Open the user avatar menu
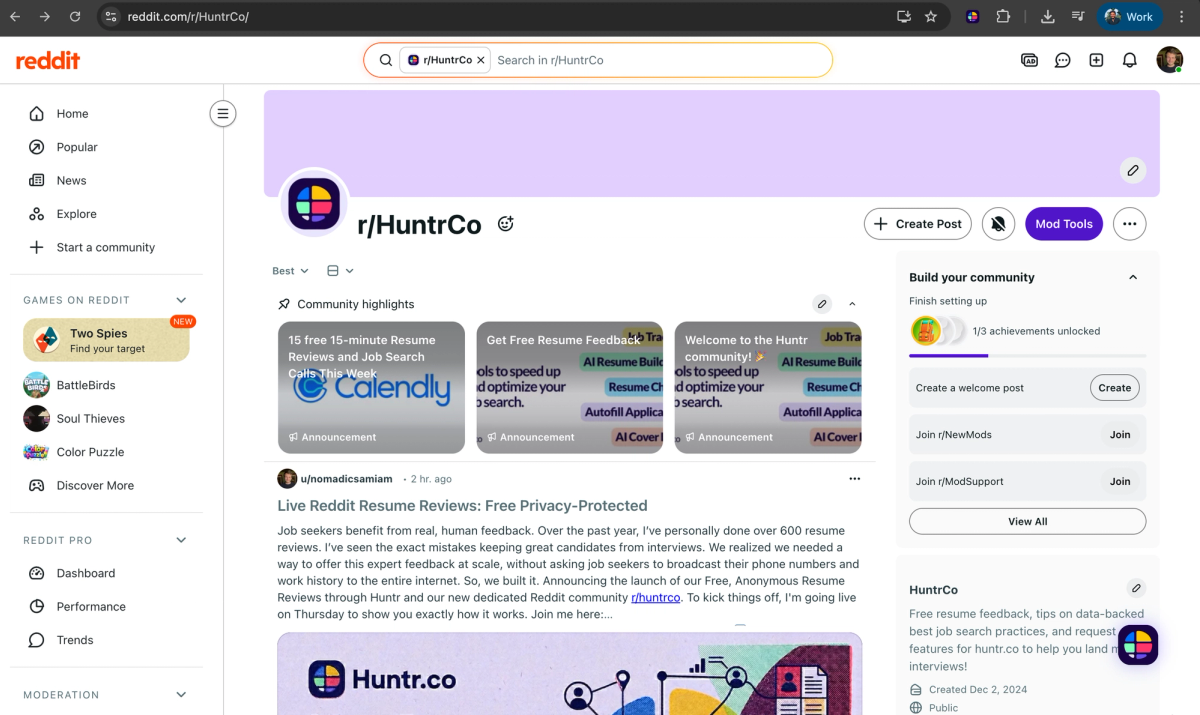 tap(1170, 60)
